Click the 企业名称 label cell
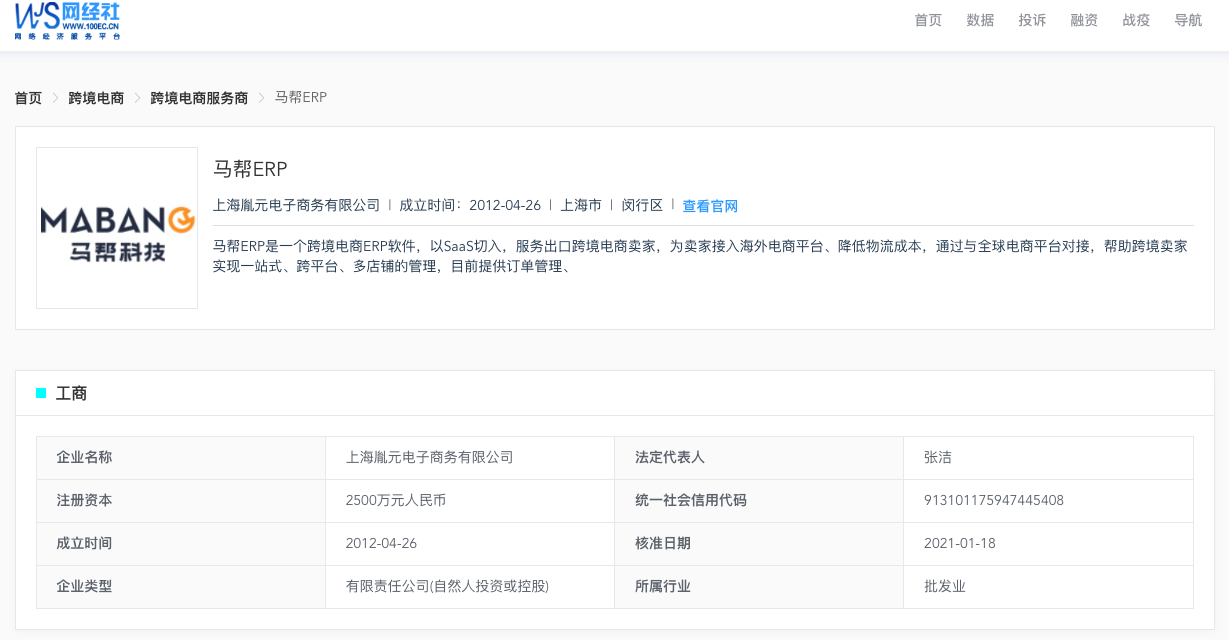1229x640 pixels. click(181, 458)
